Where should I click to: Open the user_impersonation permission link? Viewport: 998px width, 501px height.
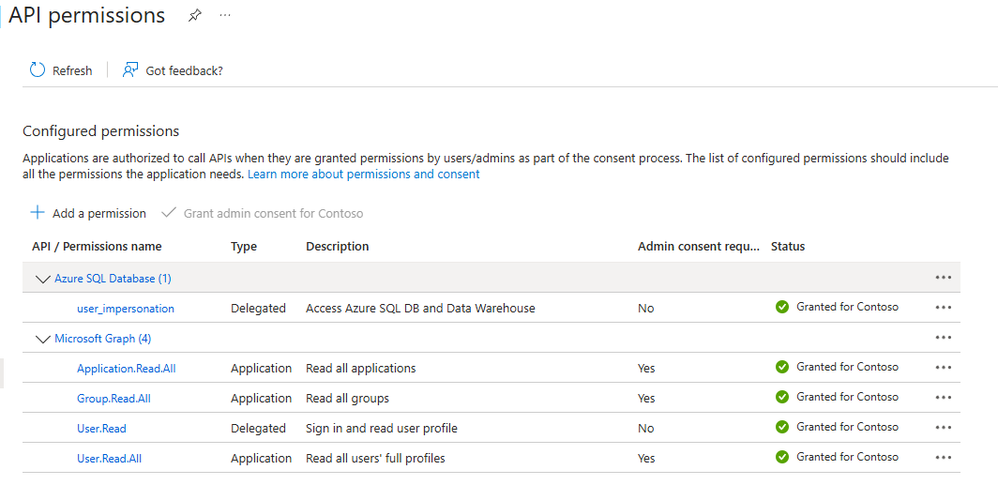pos(125,308)
